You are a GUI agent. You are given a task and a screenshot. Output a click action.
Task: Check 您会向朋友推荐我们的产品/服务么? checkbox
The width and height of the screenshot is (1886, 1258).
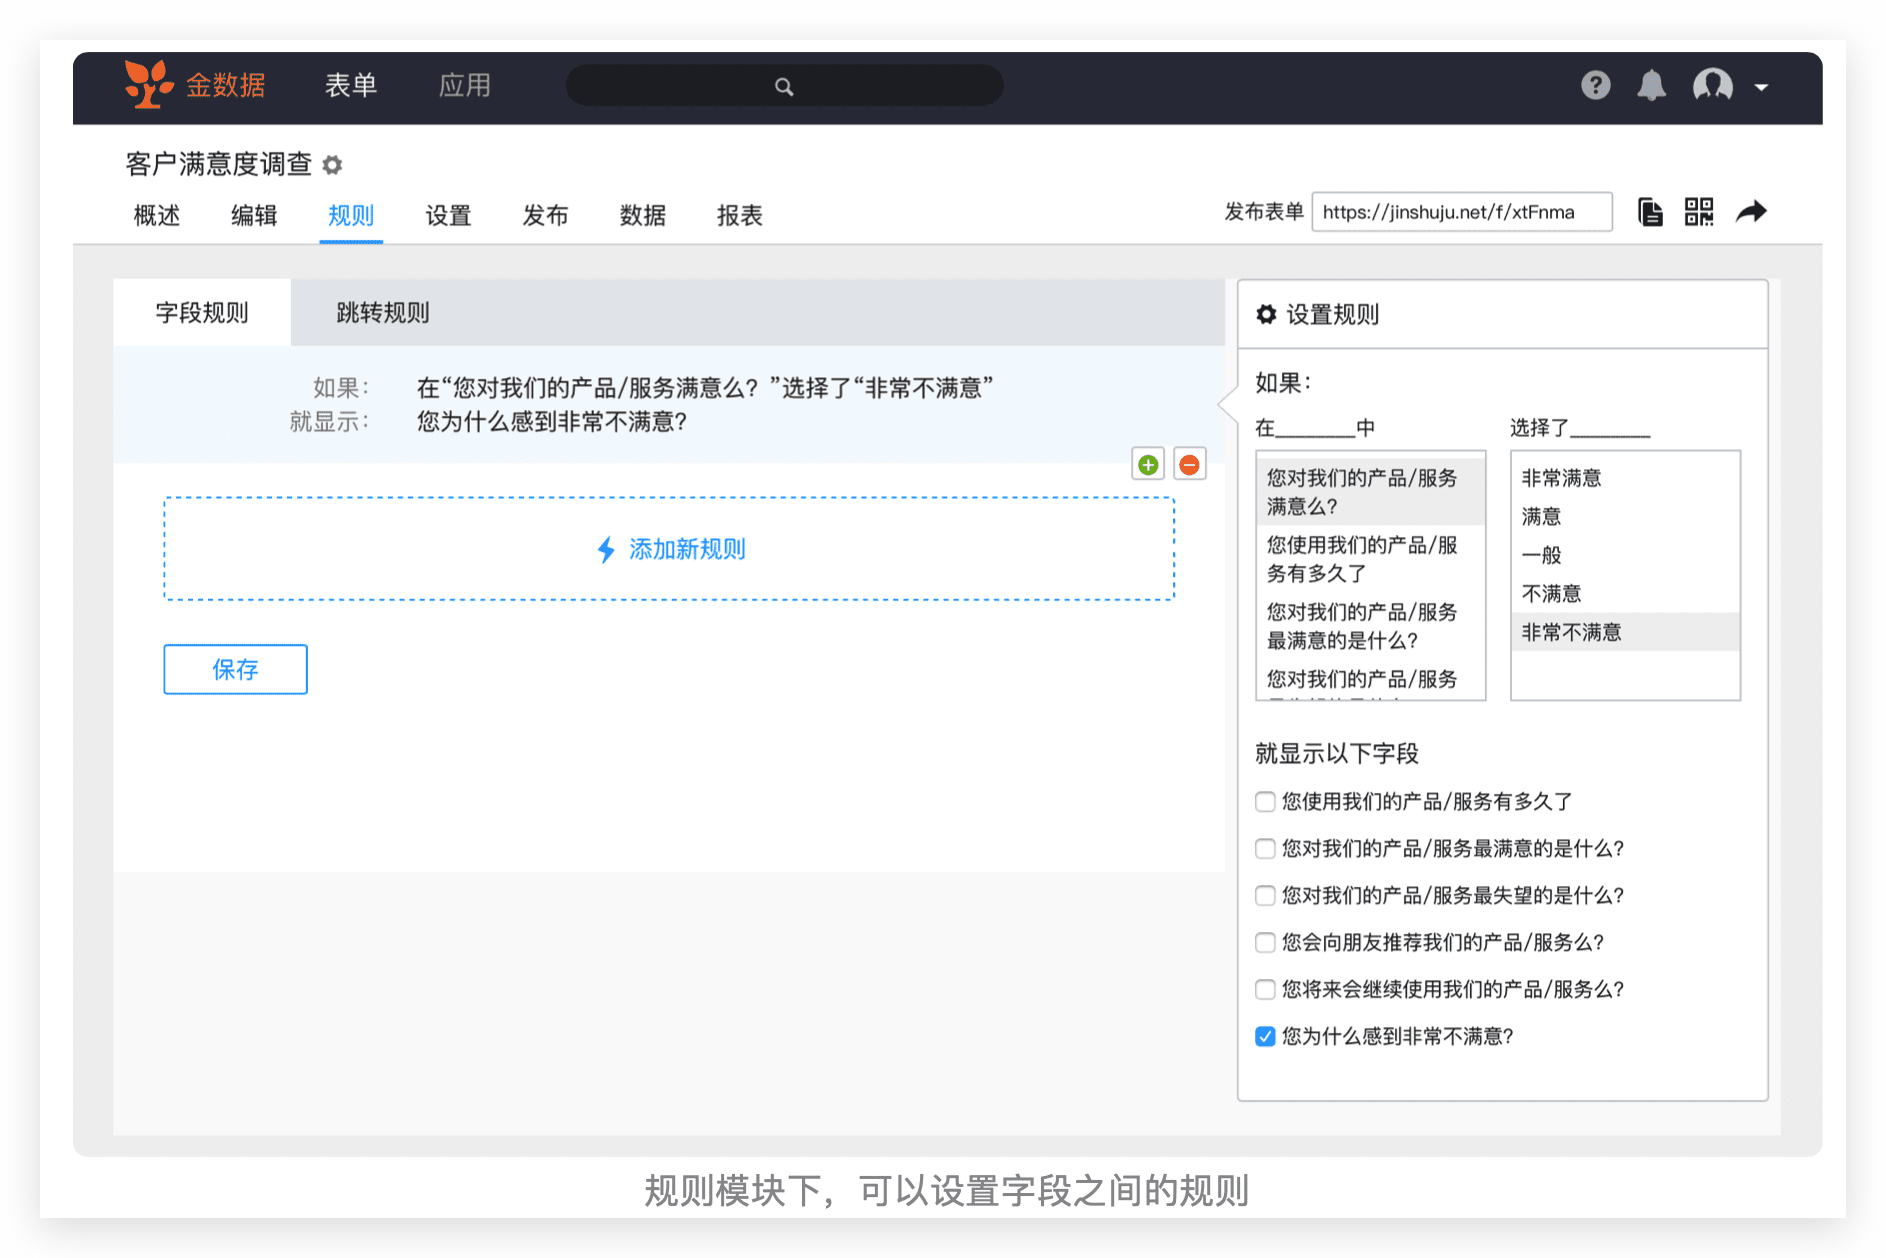[1265, 943]
